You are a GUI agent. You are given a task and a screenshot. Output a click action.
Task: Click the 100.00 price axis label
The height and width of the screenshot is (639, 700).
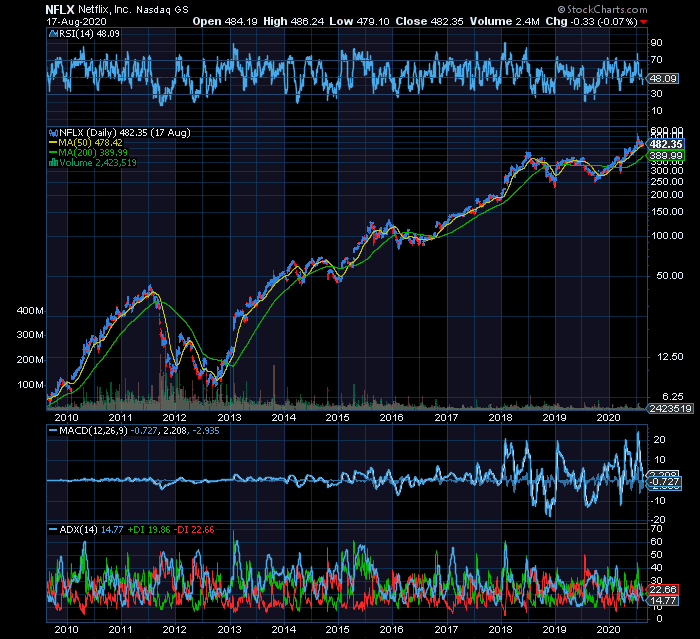click(x=667, y=236)
